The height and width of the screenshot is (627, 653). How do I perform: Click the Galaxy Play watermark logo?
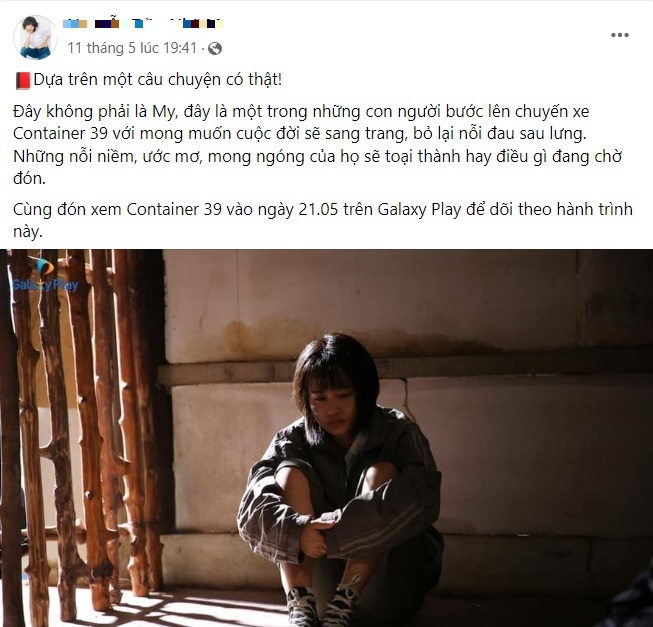point(45,275)
